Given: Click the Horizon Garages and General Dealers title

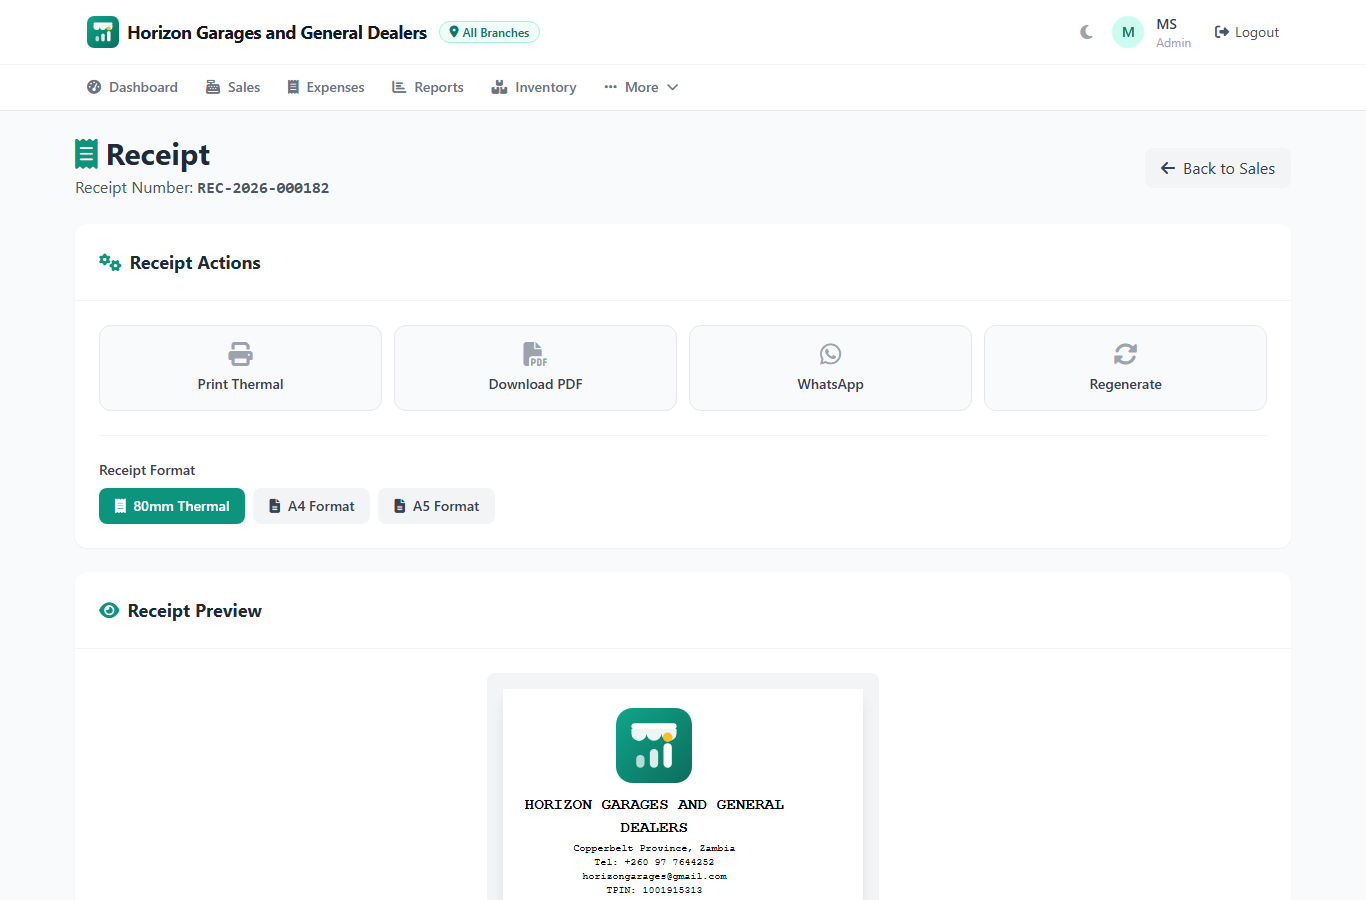Looking at the screenshot, I should [277, 32].
